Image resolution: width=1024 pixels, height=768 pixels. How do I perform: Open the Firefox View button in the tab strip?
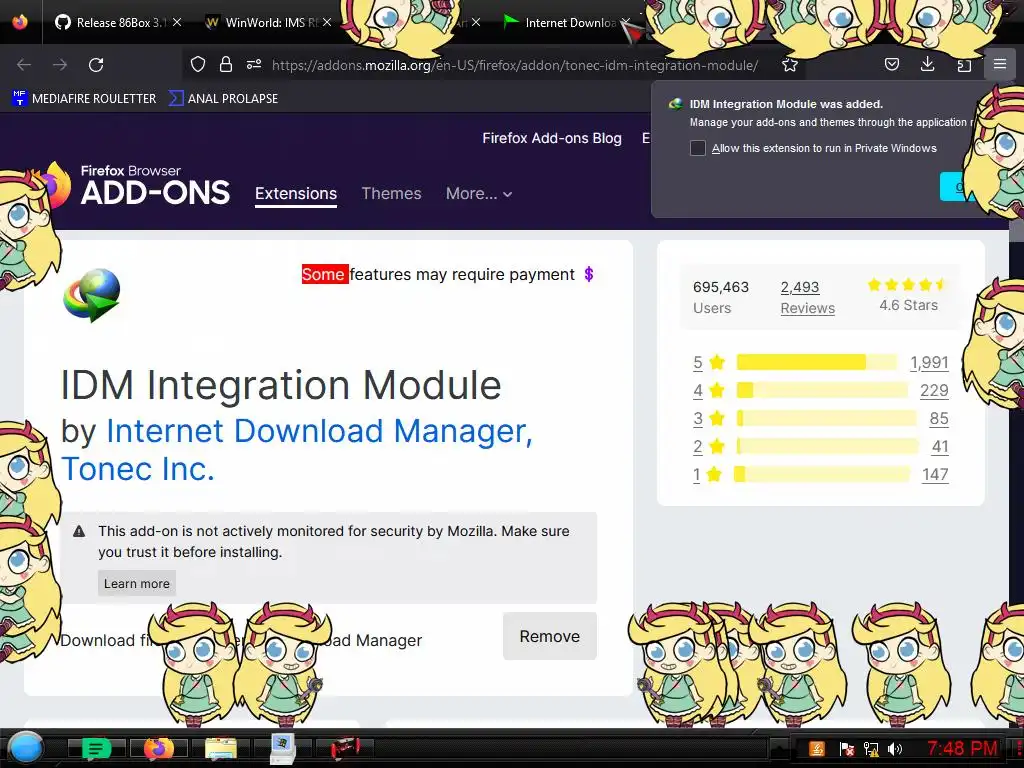coord(20,22)
